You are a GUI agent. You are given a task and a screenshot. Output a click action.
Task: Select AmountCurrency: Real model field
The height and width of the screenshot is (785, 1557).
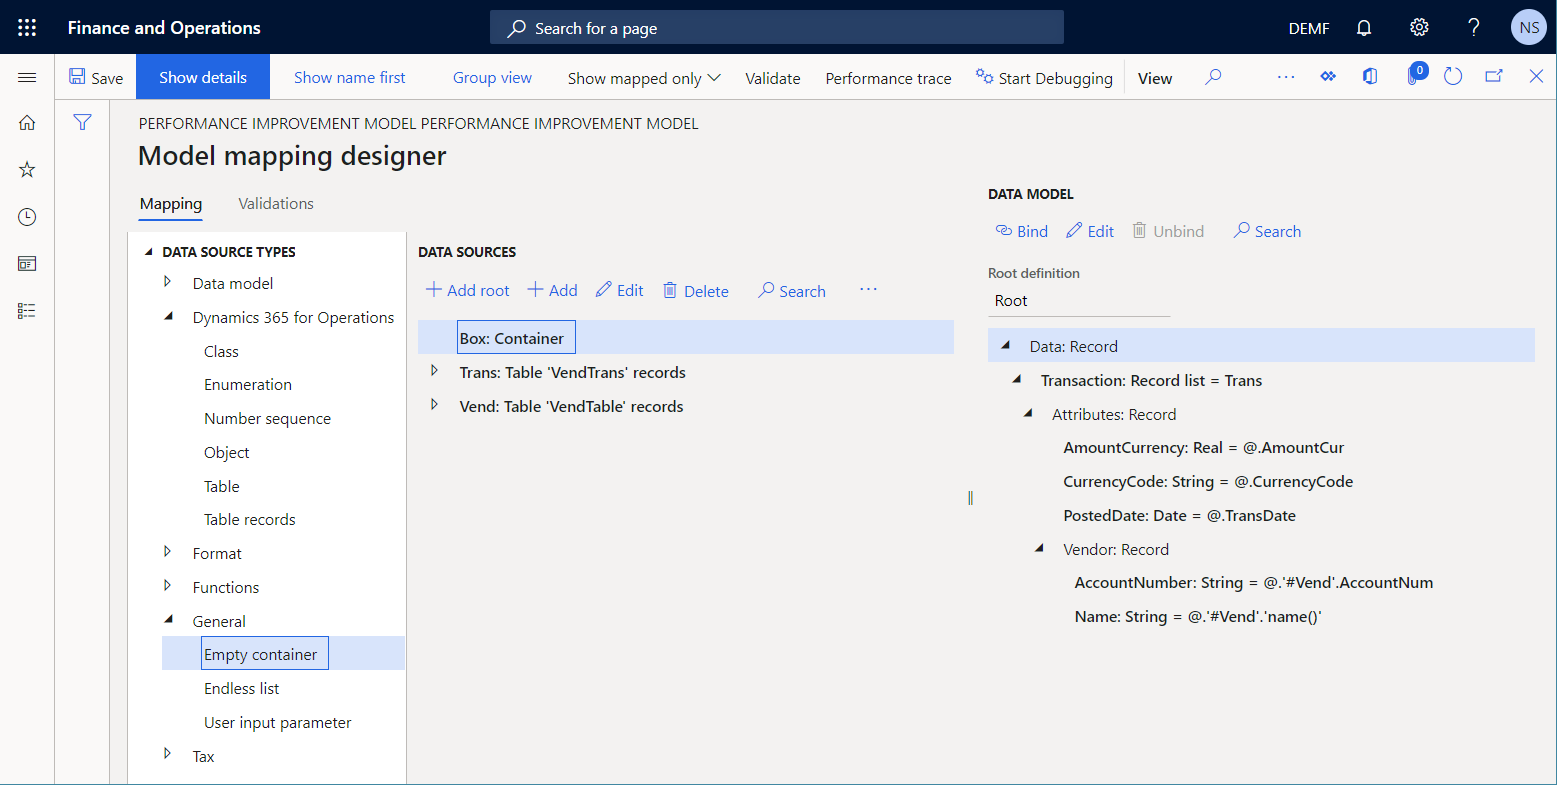coord(1203,447)
